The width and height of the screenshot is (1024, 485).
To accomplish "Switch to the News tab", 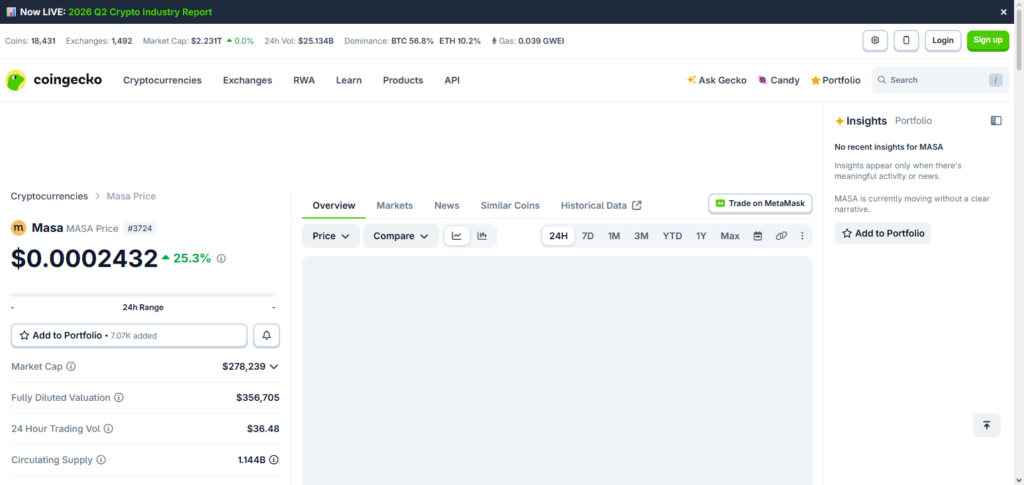I will coord(447,206).
